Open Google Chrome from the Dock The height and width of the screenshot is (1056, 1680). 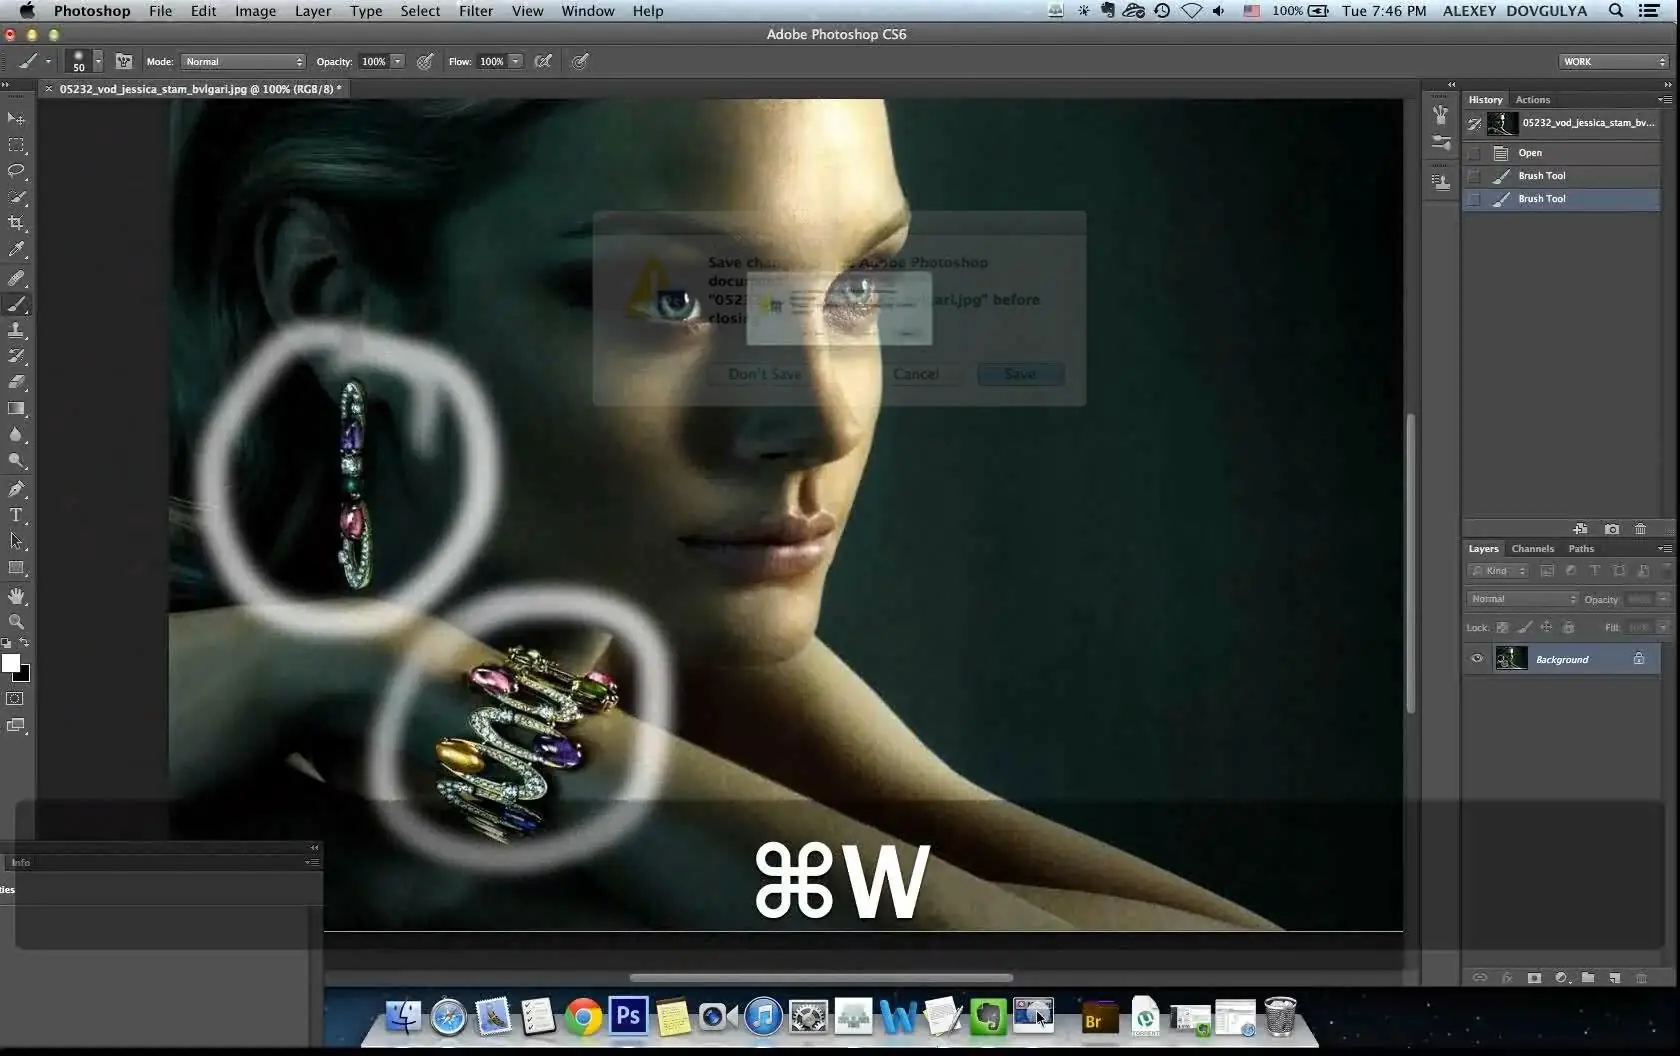(x=583, y=1017)
